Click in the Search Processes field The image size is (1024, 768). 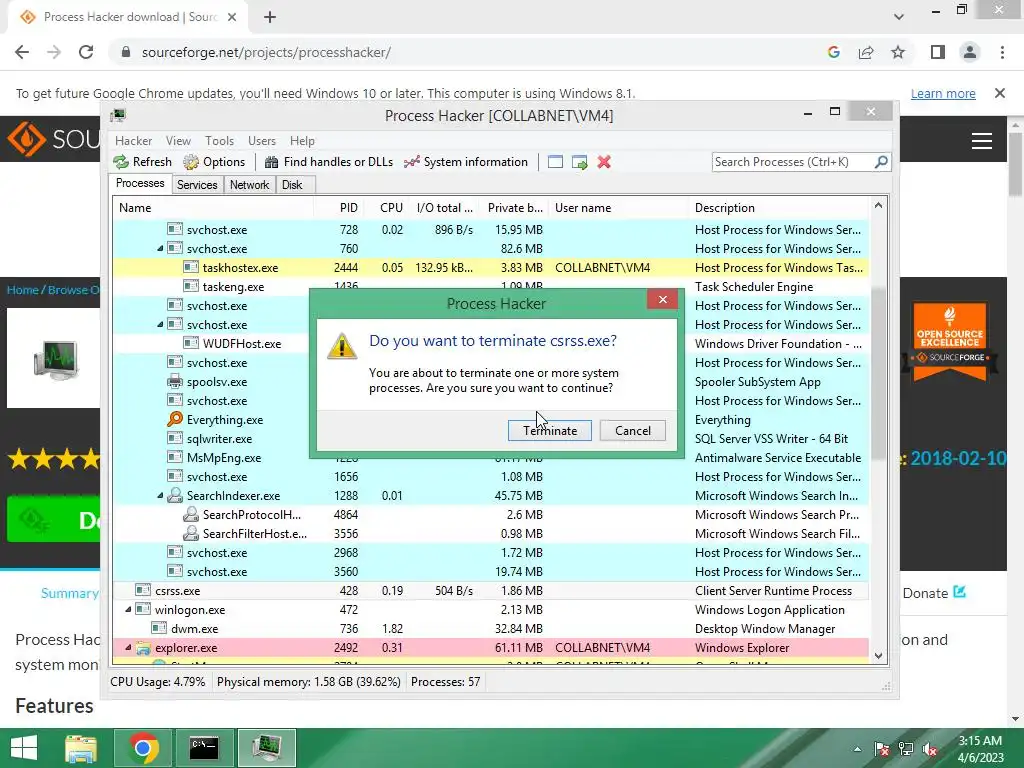point(793,161)
